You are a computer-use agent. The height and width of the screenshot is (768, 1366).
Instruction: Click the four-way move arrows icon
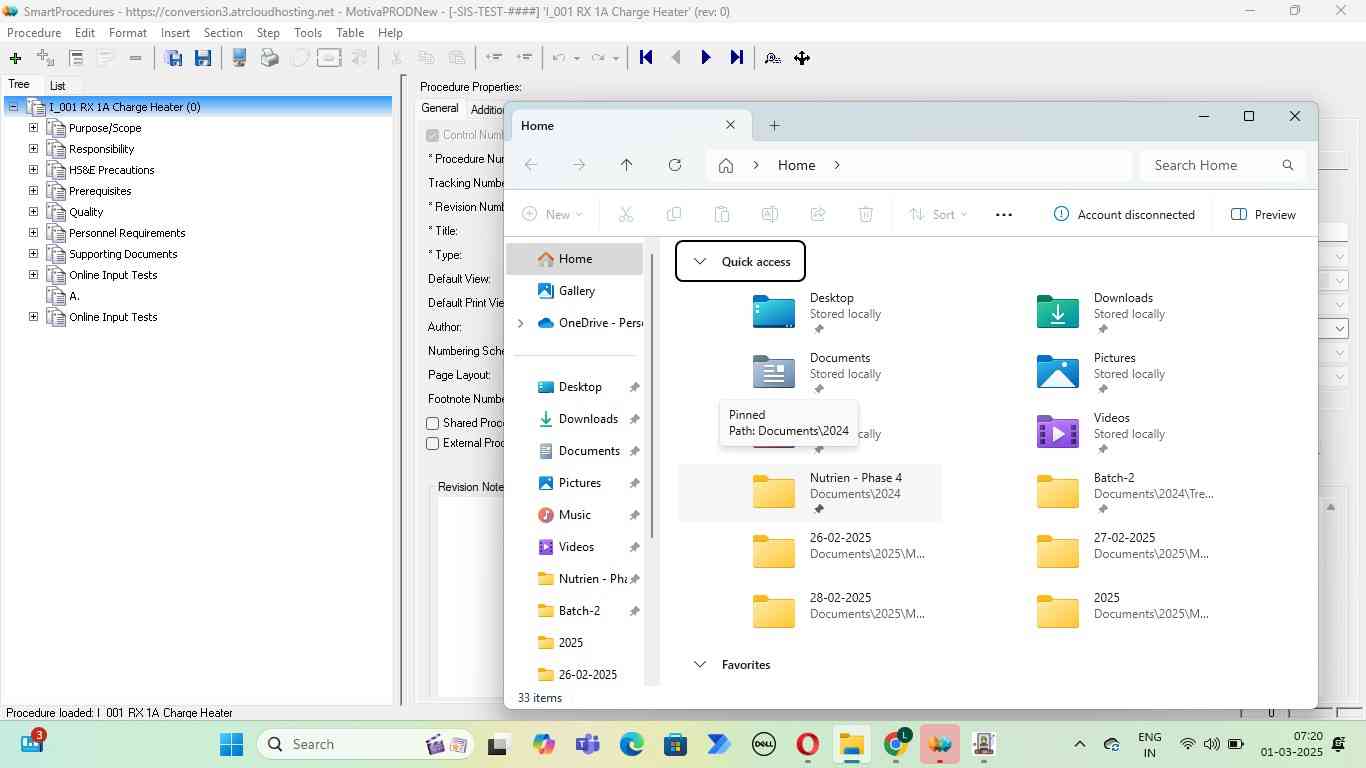point(802,58)
